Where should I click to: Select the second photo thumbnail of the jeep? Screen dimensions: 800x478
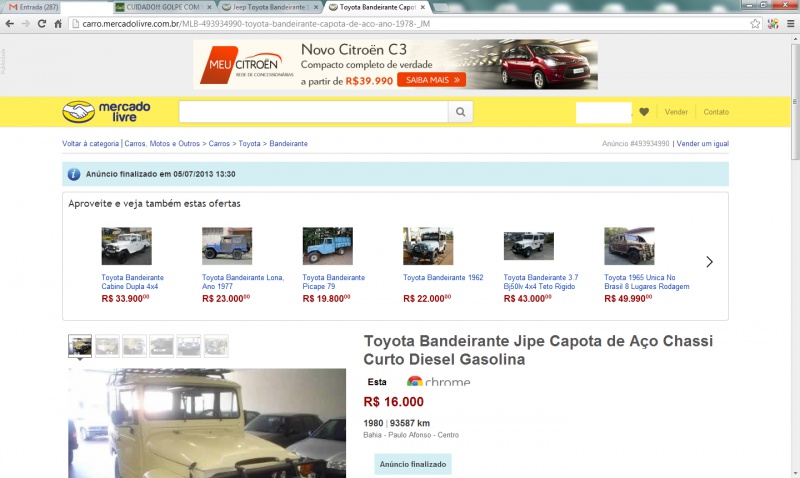[x=107, y=345]
